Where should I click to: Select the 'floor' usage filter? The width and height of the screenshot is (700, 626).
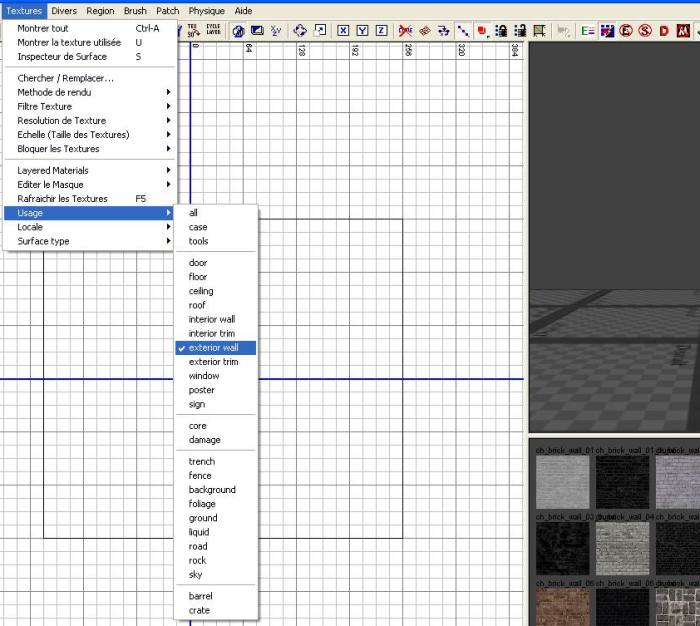tap(216, 277)
